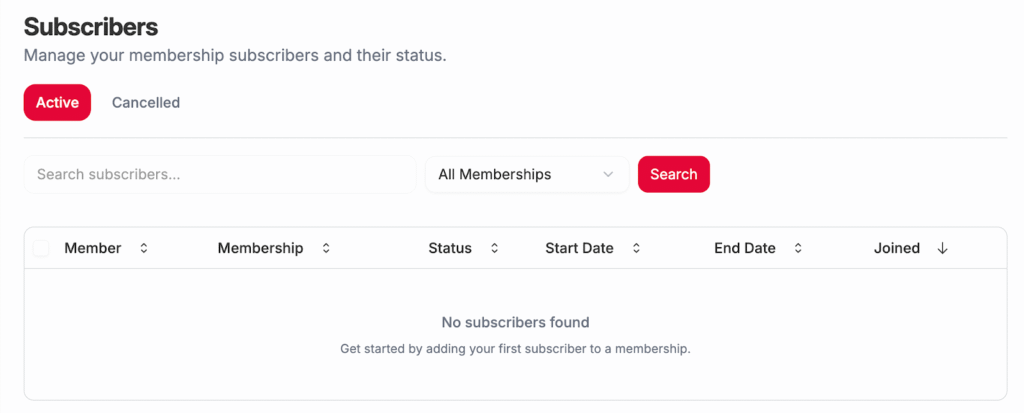Check the select-all checkbox in table header
1024x413 pixels.
(41, 248)
